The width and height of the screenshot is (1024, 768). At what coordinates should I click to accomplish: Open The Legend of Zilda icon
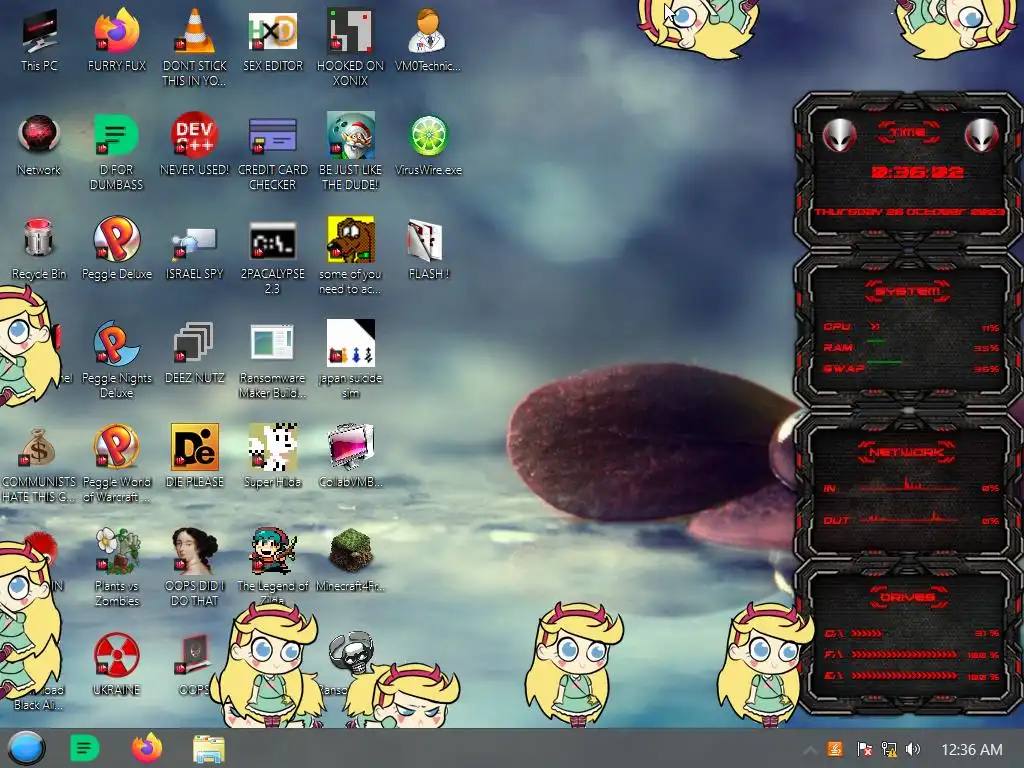point(273,551)
